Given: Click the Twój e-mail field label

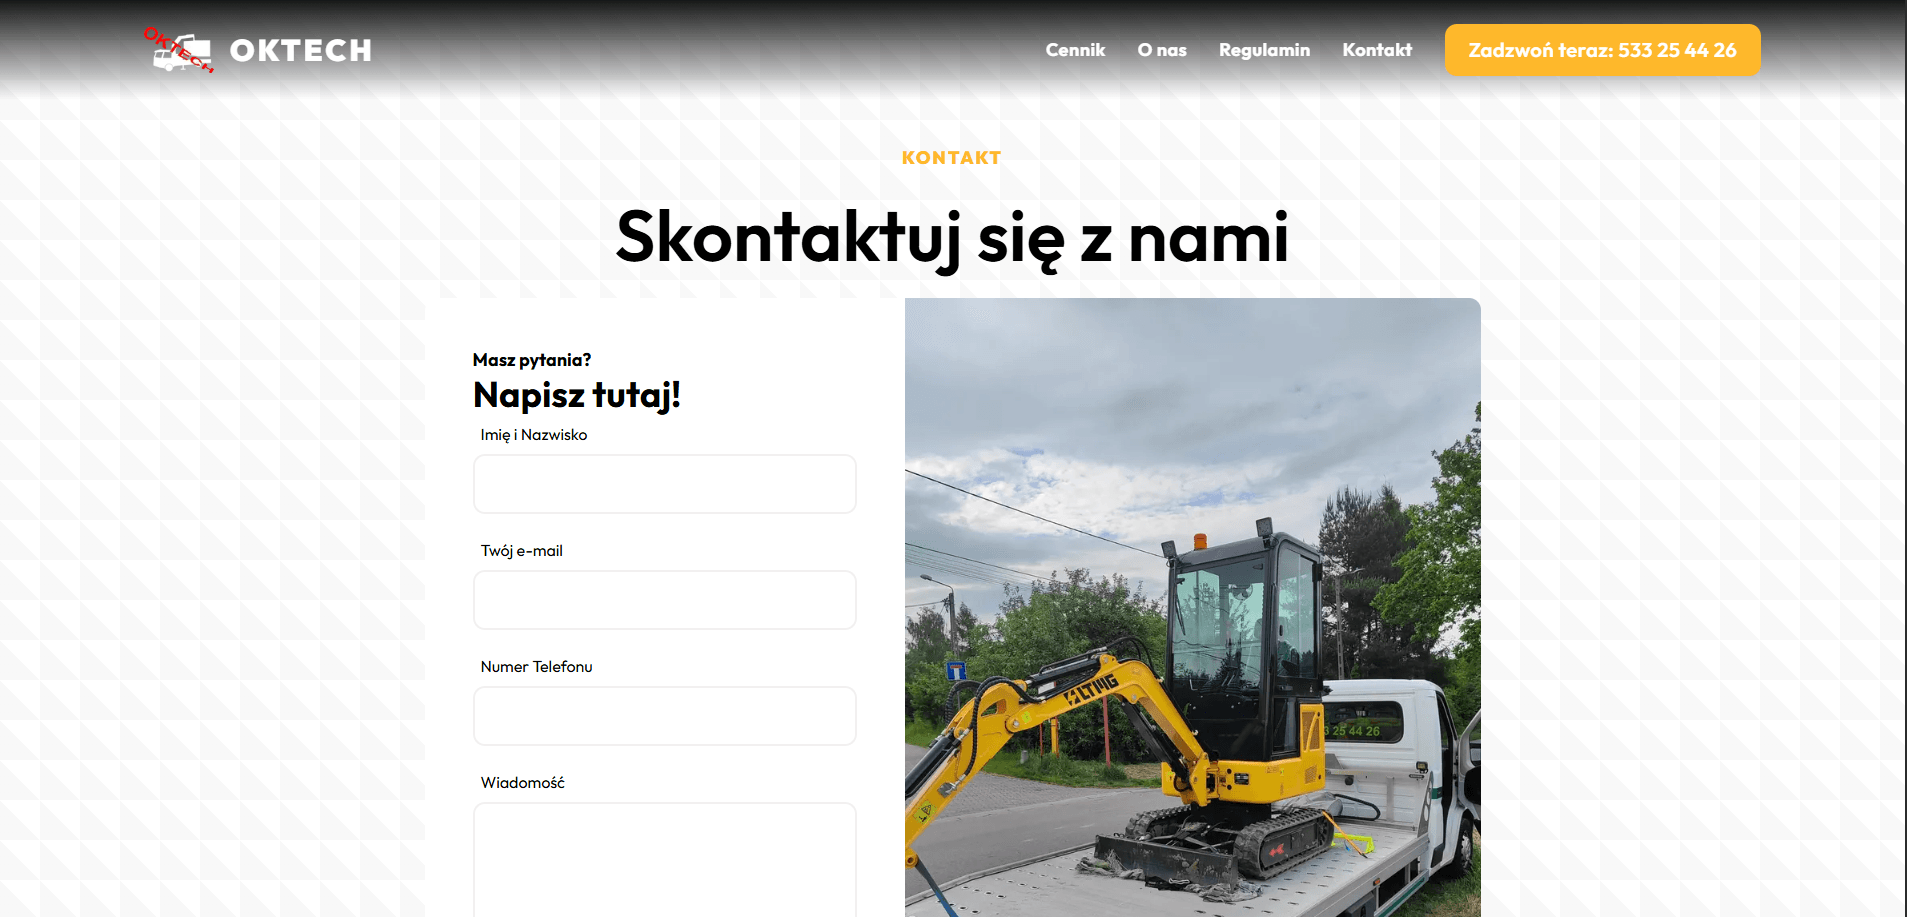Looking at the screenshot, I should [521, 551].
